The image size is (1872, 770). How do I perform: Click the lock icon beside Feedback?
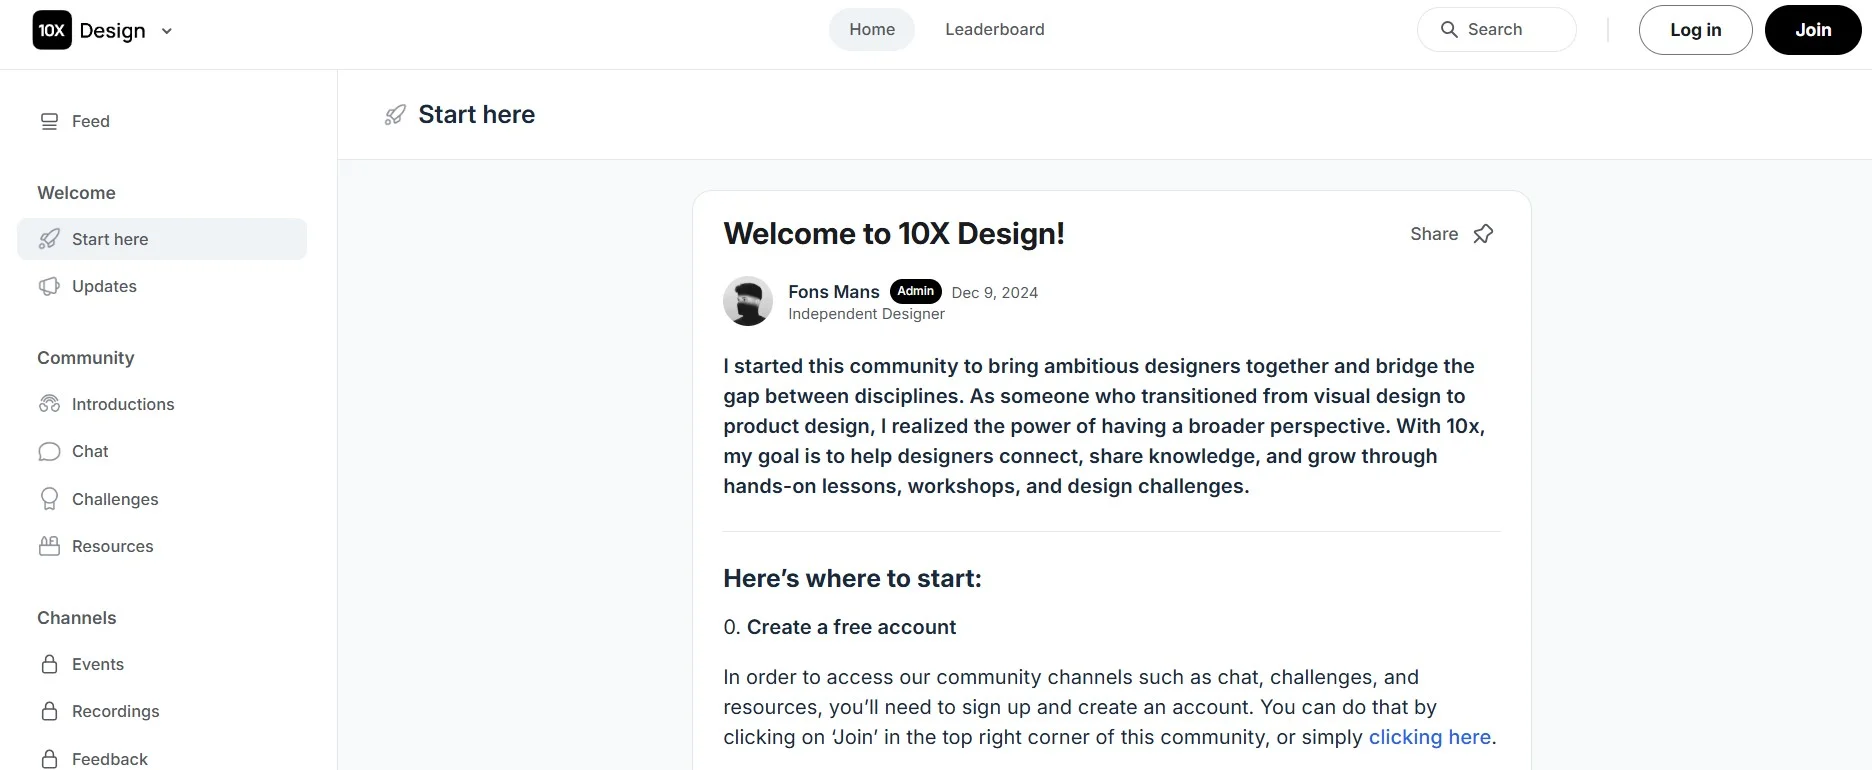tap(49, 759)
